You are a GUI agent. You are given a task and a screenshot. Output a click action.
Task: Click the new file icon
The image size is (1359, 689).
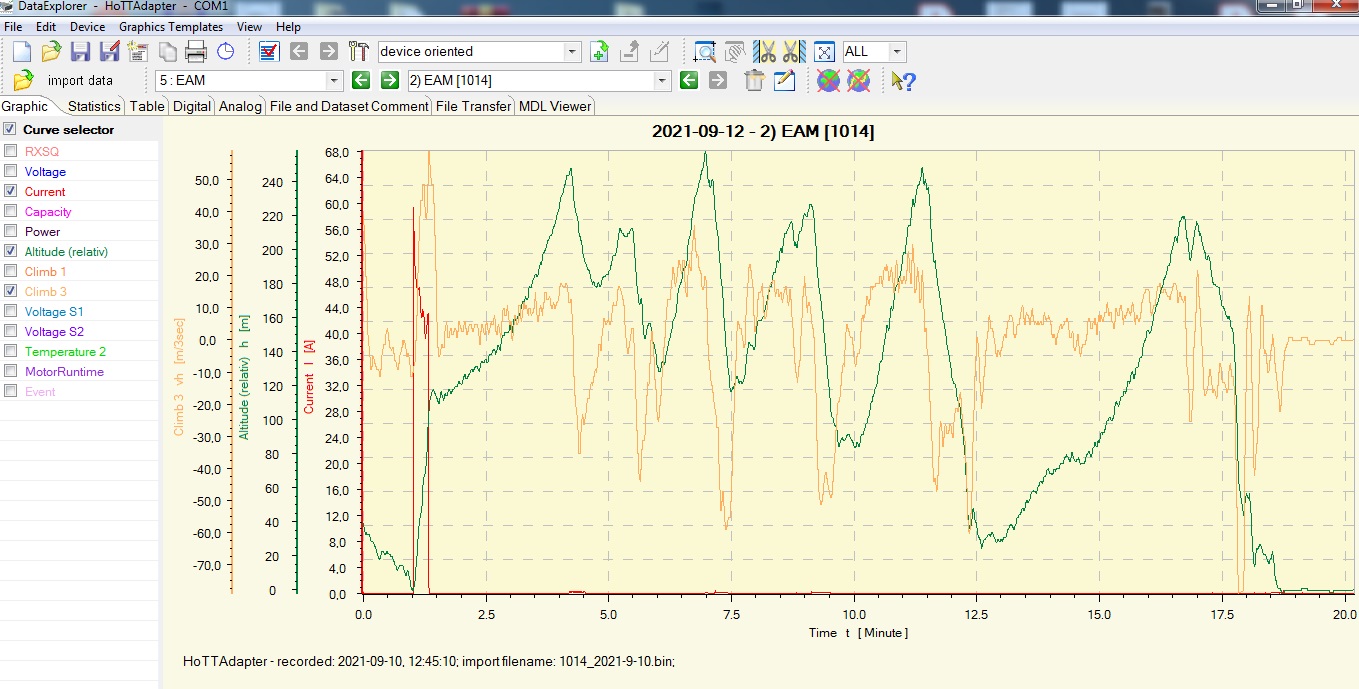click(22, 52)
